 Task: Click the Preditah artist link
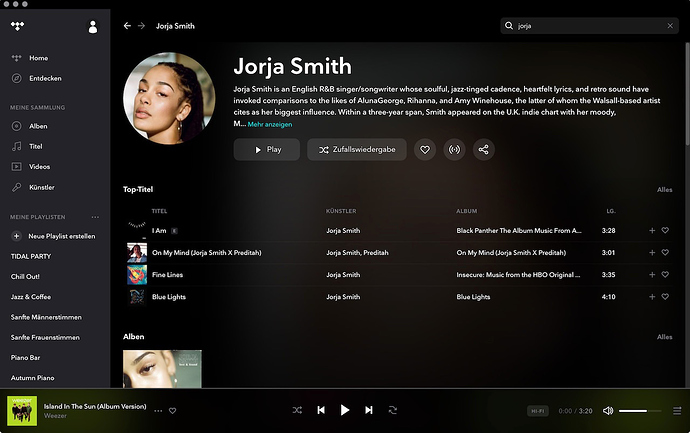[376, 253]
